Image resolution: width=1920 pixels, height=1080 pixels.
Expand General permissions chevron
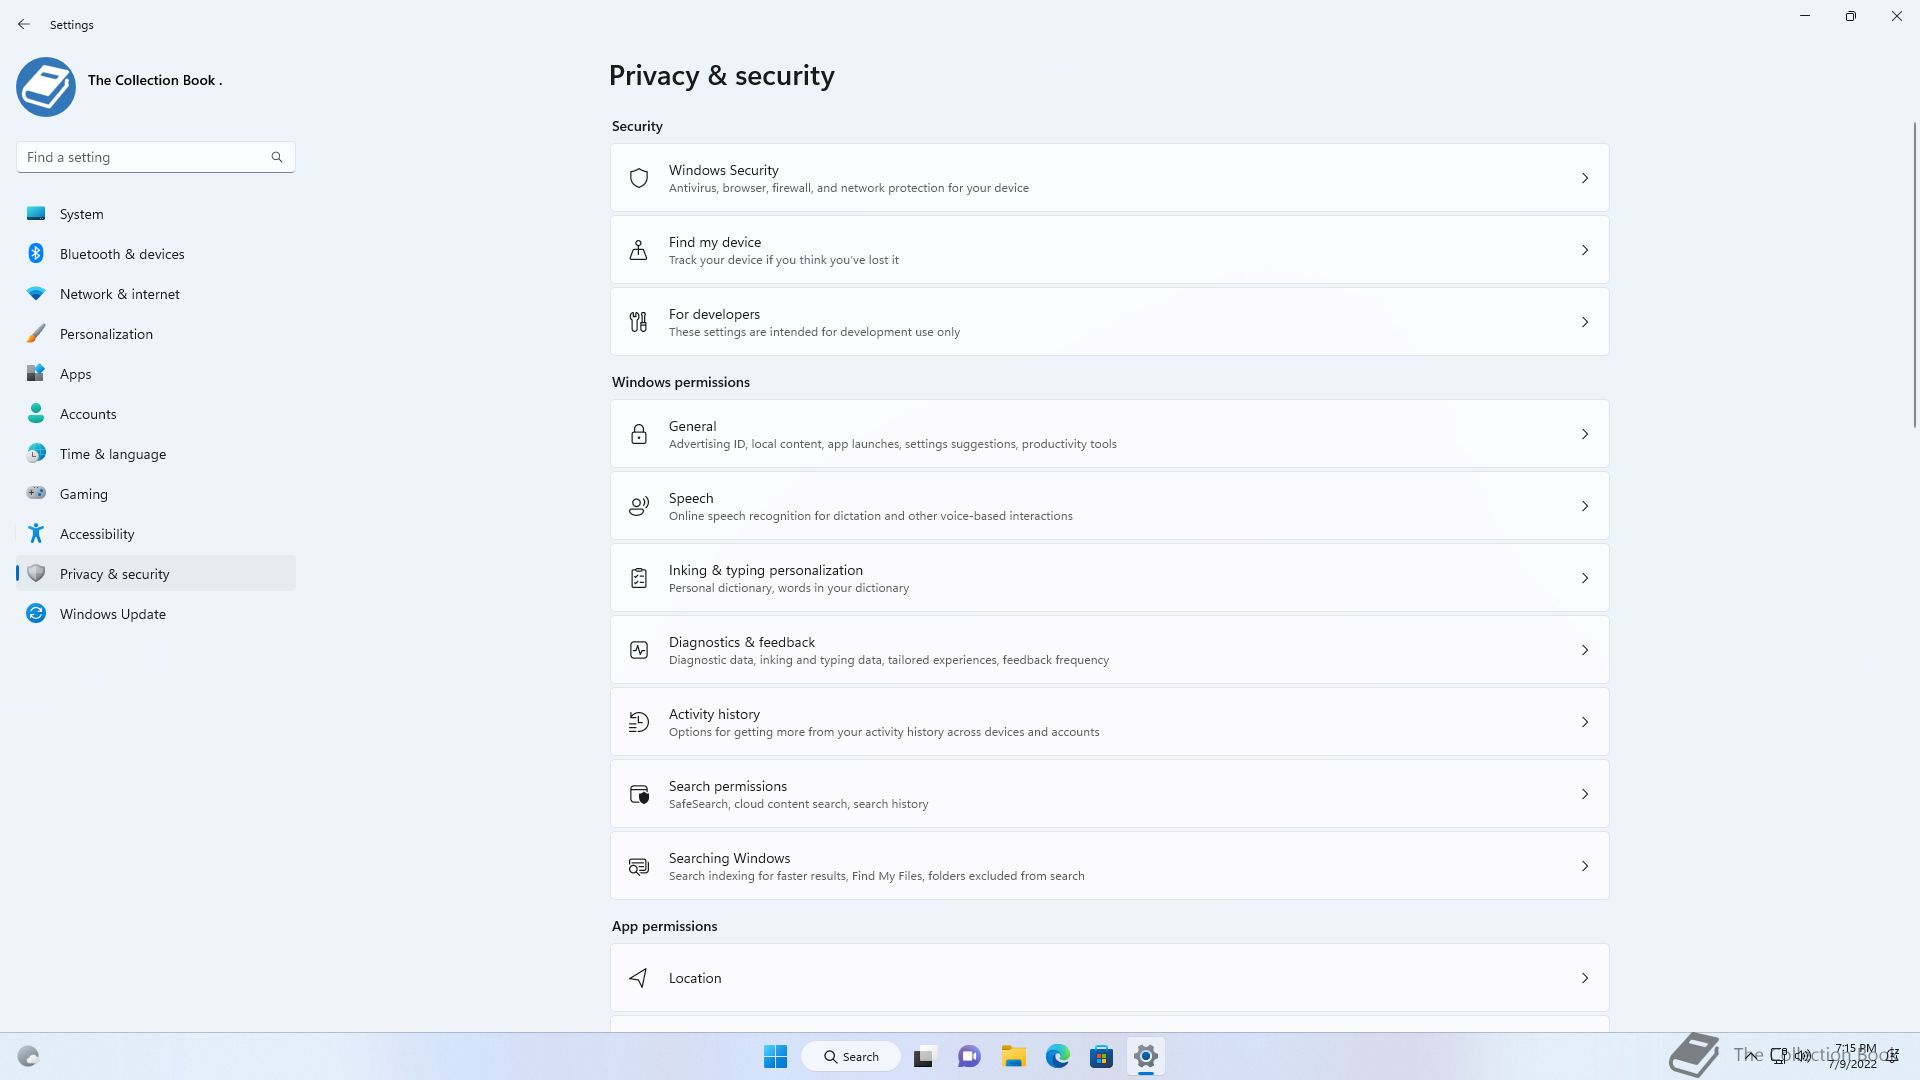point(1585,434)
